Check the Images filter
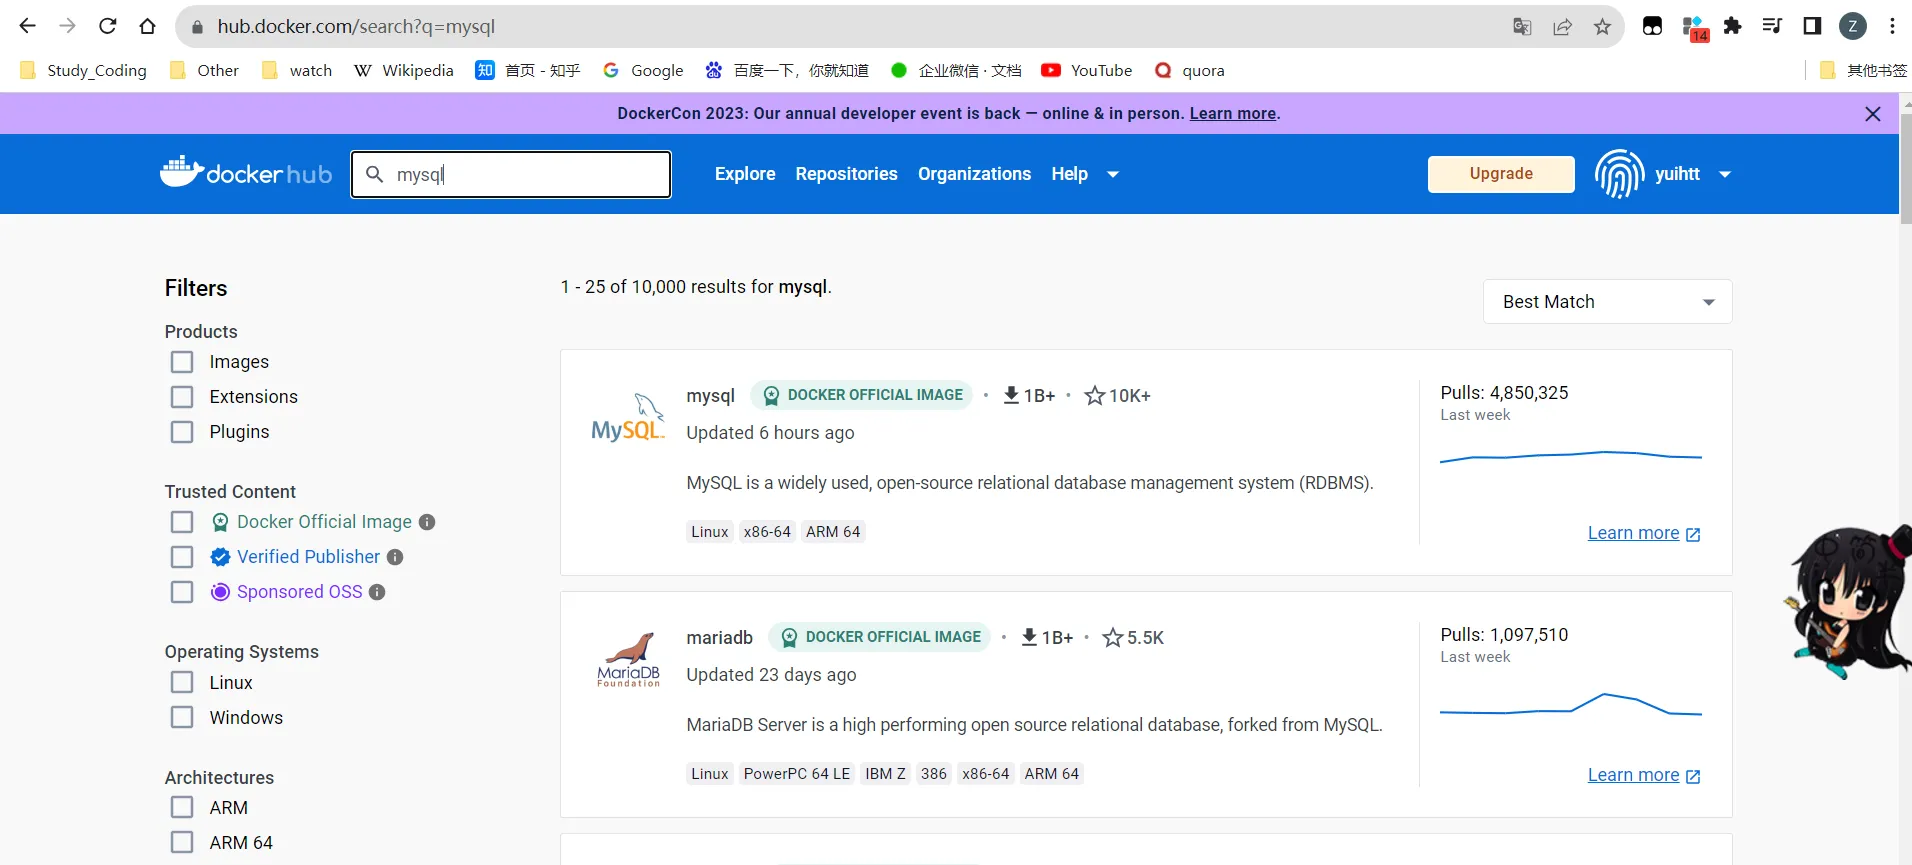1912x865 pixels. (182, 362)
